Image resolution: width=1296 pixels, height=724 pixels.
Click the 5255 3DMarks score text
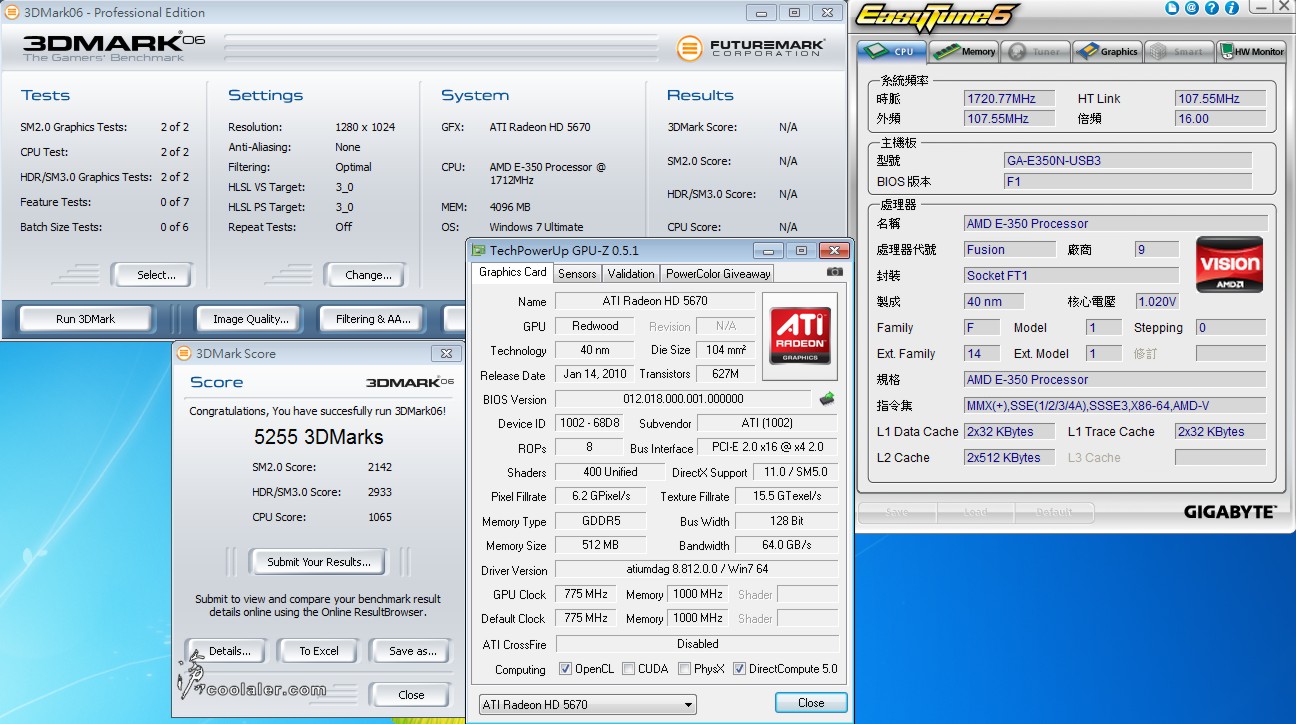tap(319, 437)
